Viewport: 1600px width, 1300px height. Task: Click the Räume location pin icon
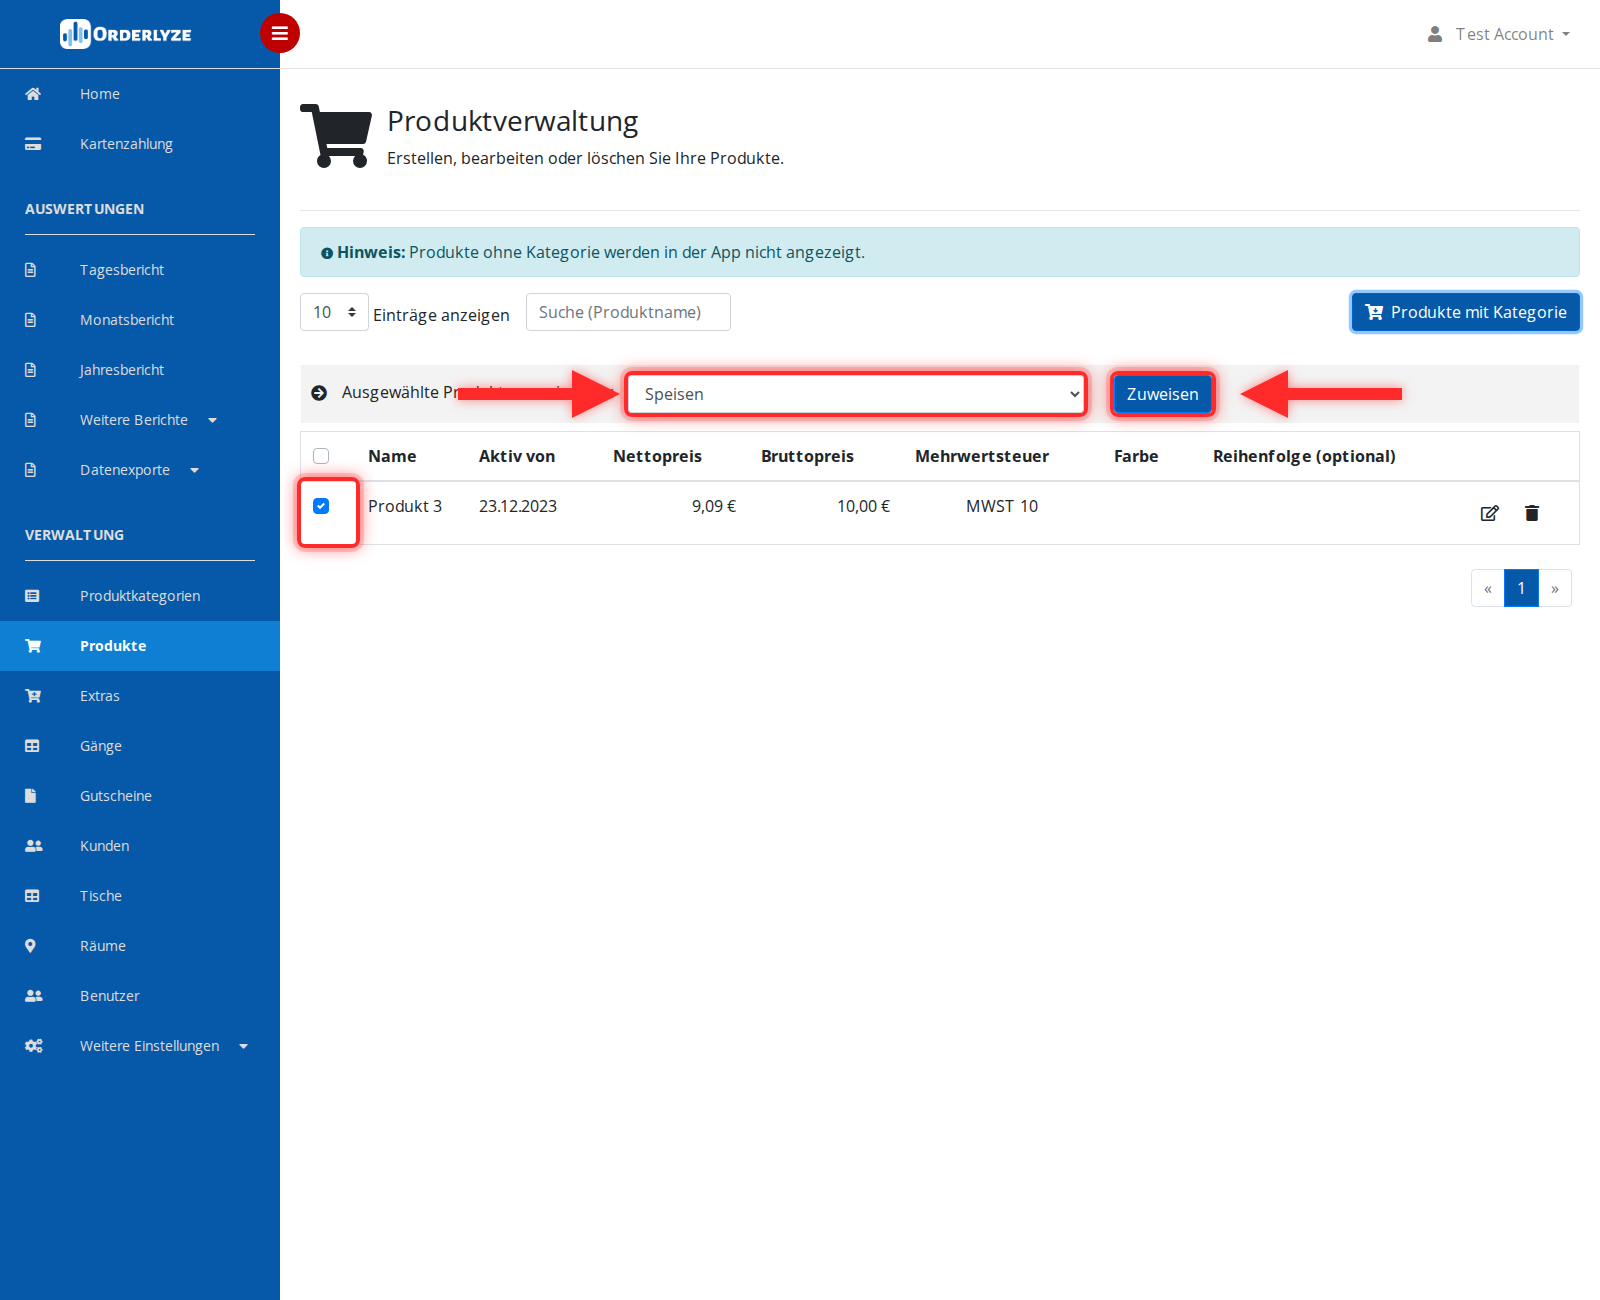[x=31, y=946]
